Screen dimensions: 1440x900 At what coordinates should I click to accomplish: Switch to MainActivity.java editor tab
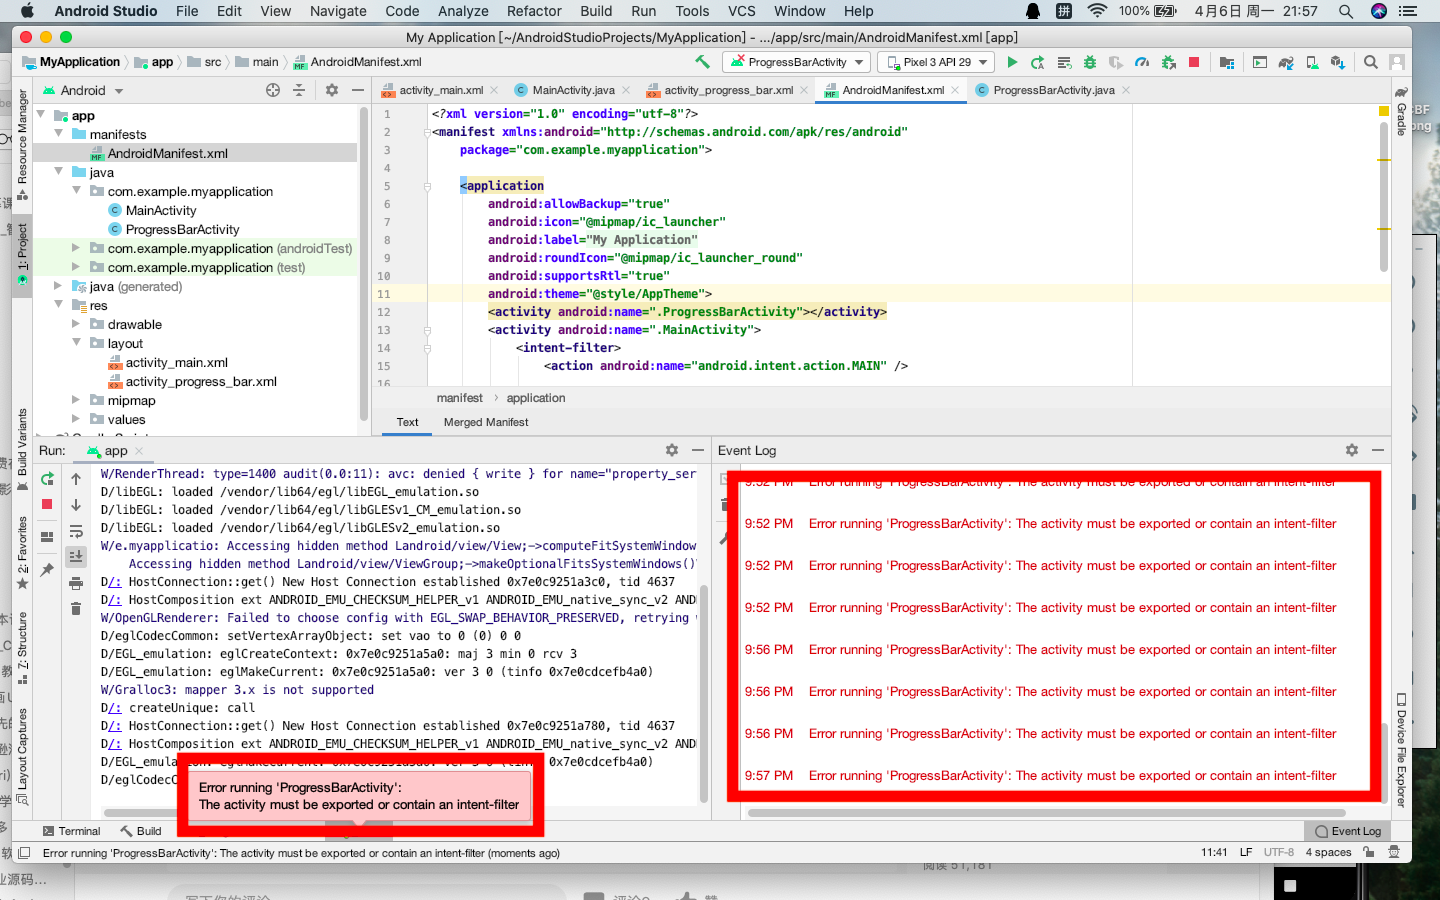[573, 90]
